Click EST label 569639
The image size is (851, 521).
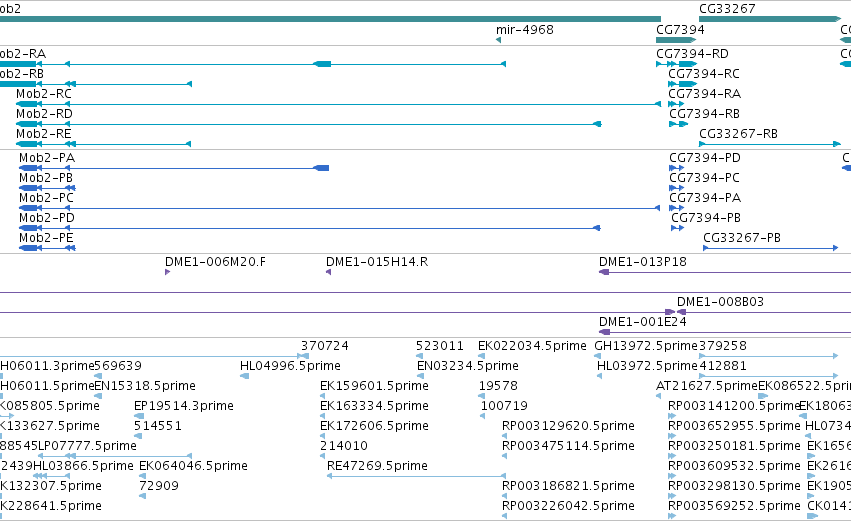point(118,366)
